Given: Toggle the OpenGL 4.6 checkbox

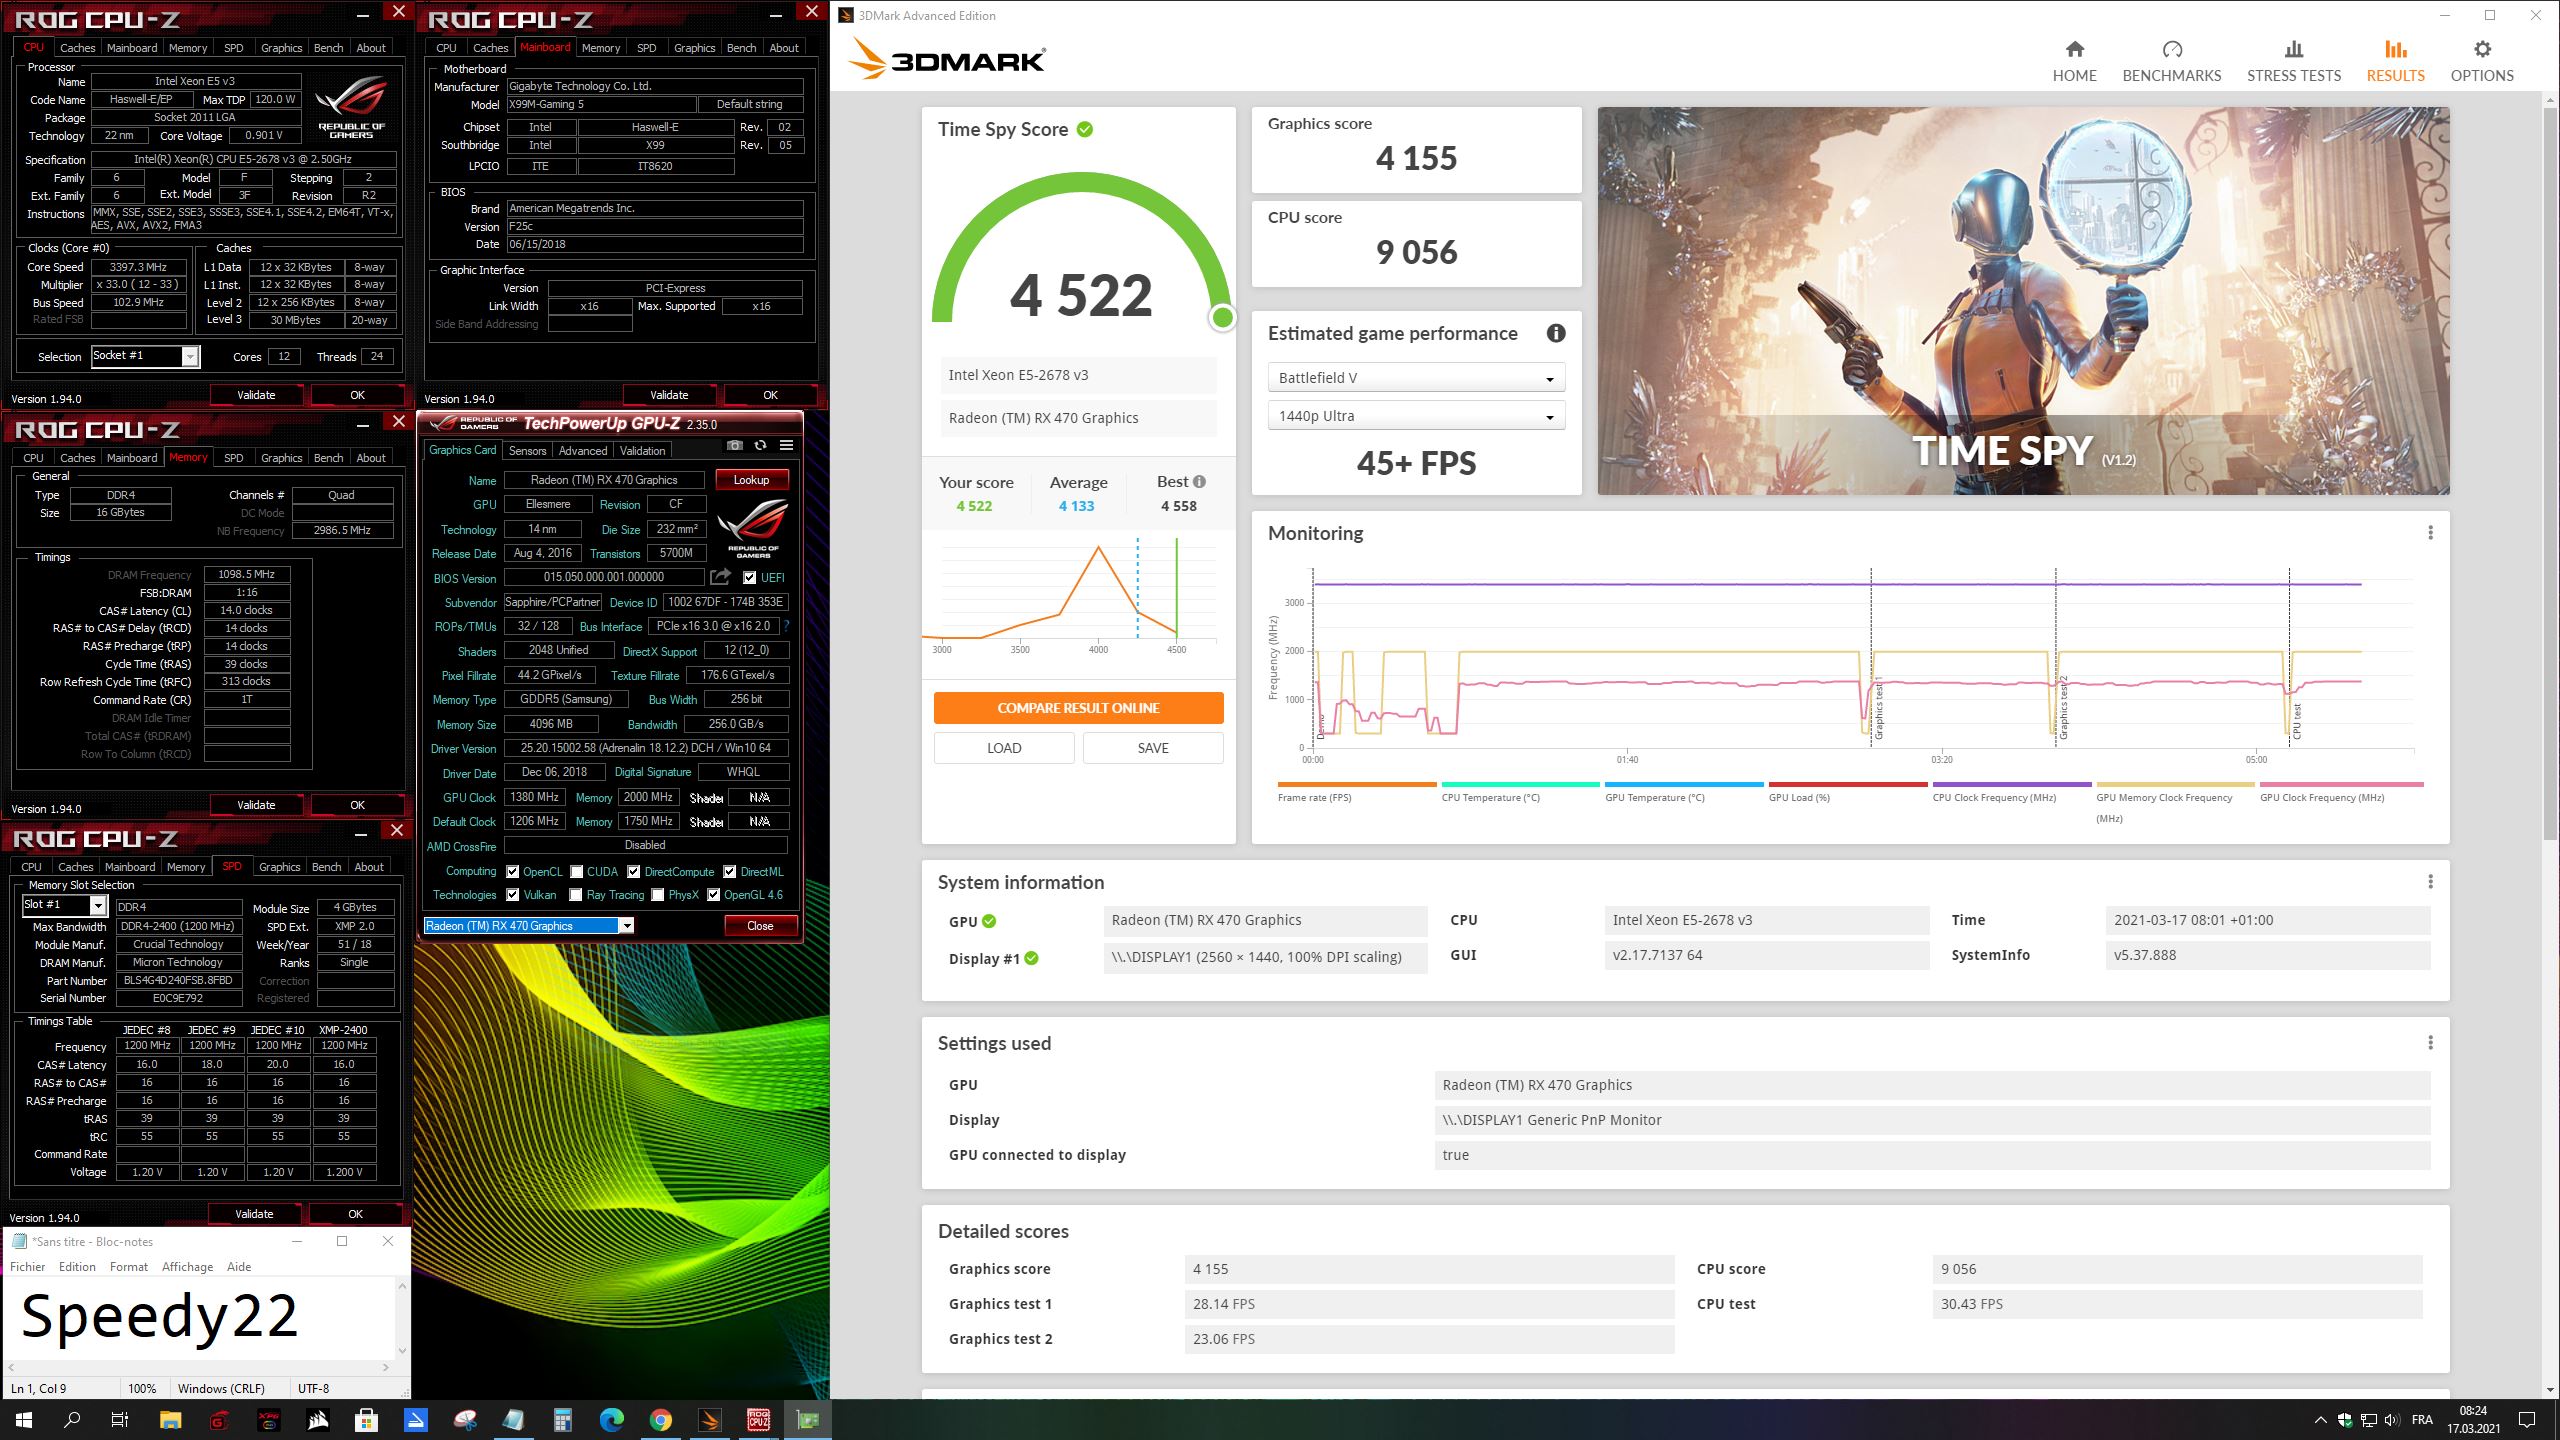Looking at the screenshot, I should pos(713,895).
